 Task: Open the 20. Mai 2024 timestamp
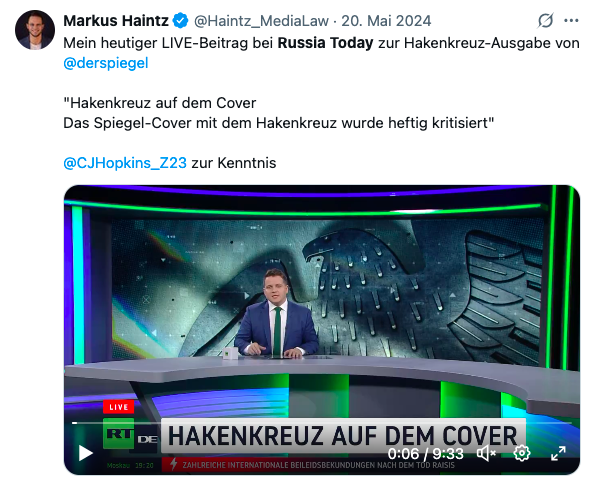tap(386, 21)
